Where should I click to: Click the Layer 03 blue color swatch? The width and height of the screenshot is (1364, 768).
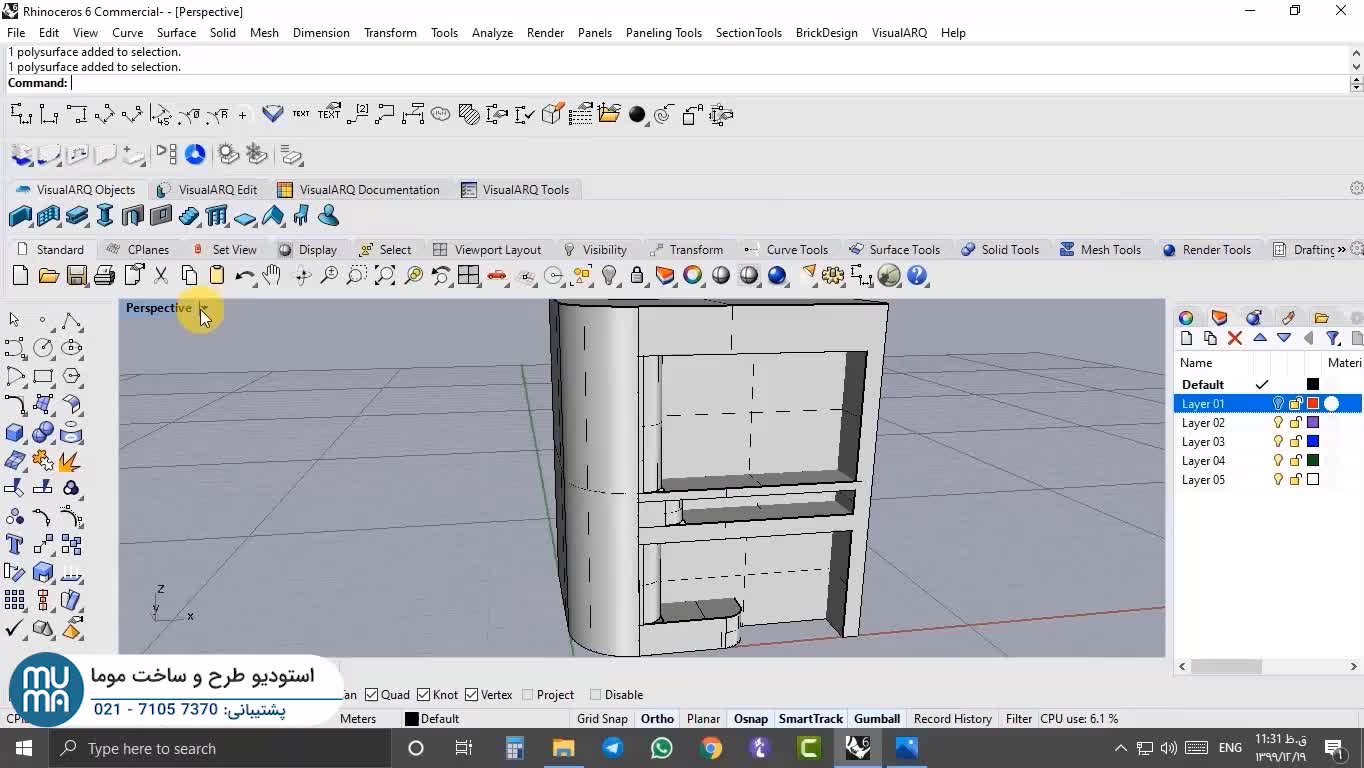tap(1313, 442)
